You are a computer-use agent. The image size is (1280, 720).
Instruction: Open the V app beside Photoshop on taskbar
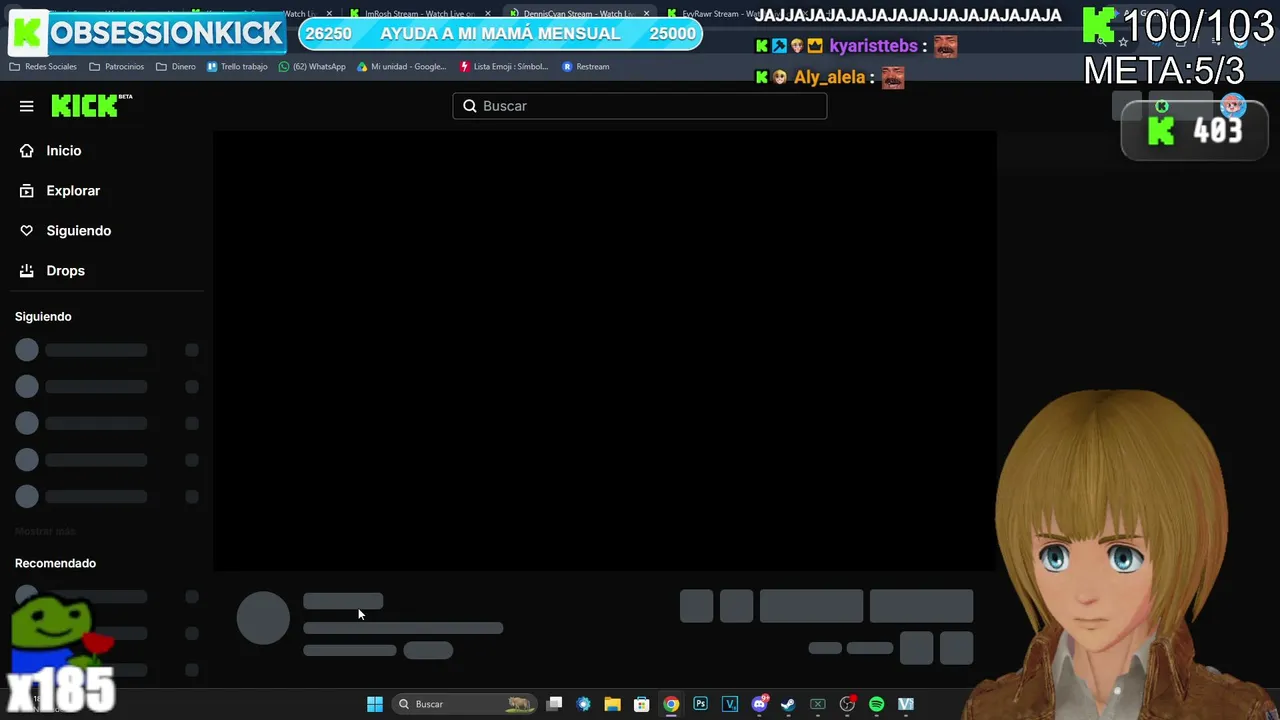(730, 704)
